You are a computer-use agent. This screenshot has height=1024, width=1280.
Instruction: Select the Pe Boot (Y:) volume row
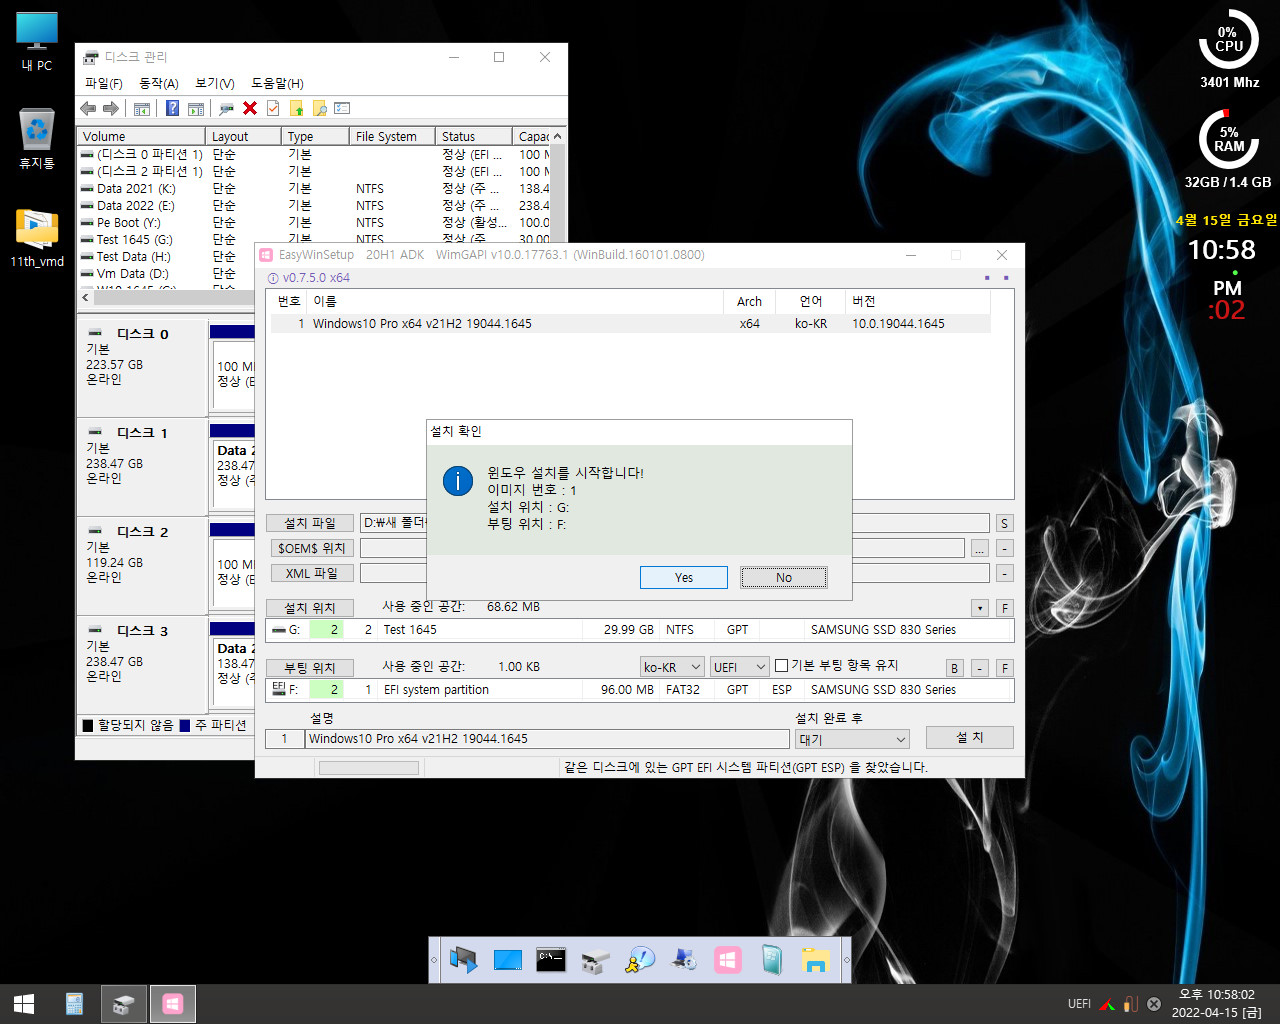tap(315, 222)
